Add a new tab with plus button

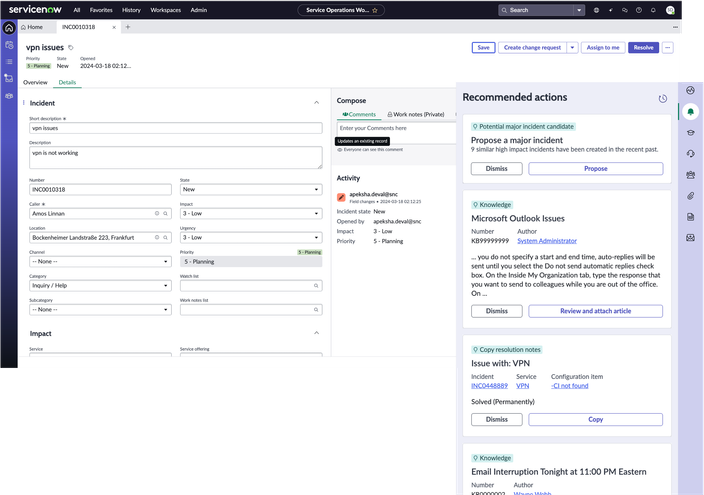[128, 27]
